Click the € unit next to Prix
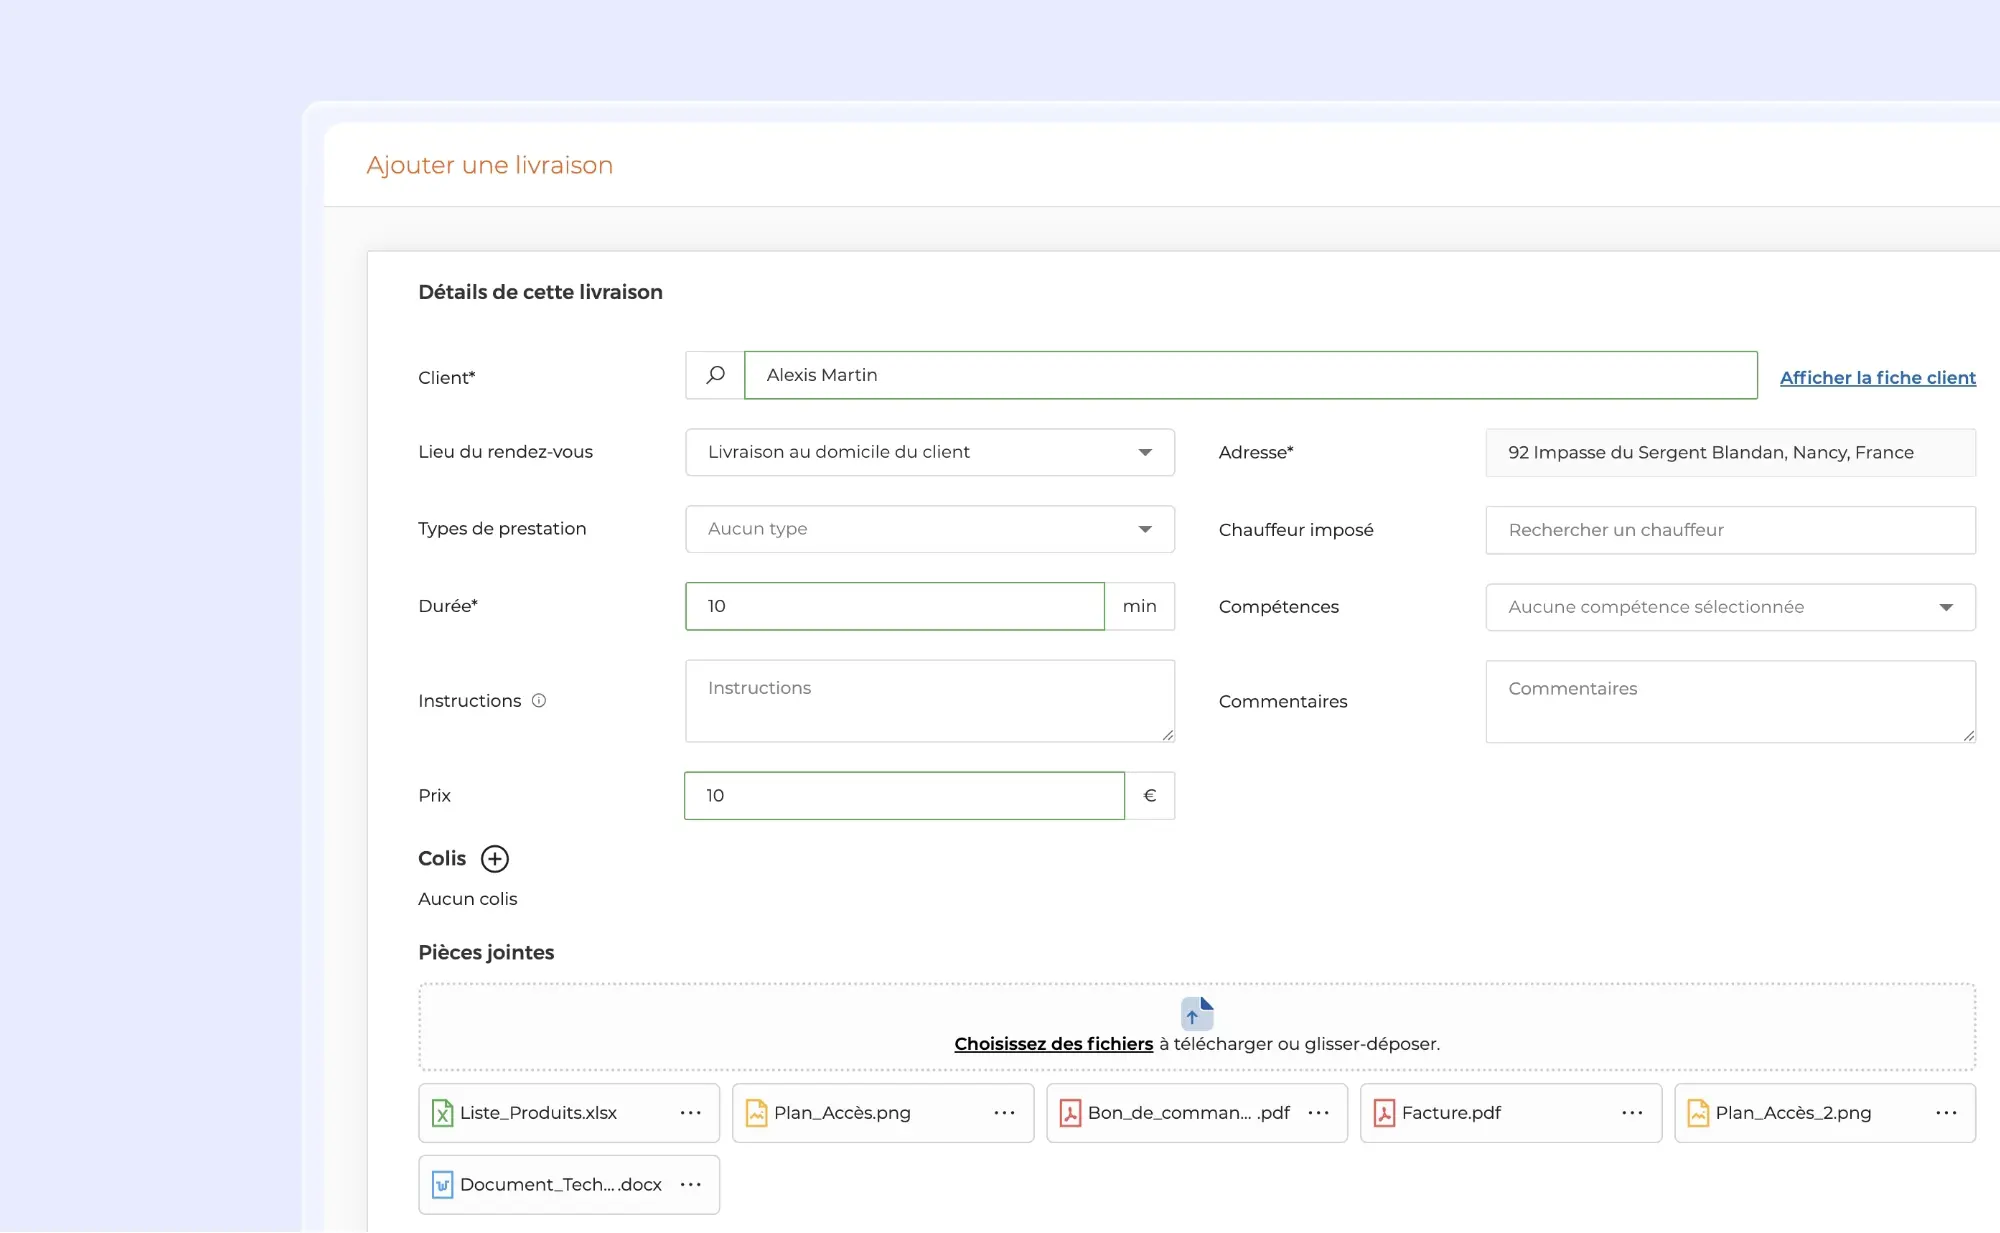This screenshot has width=2000, height=1233. click(x=1150, y=795)
